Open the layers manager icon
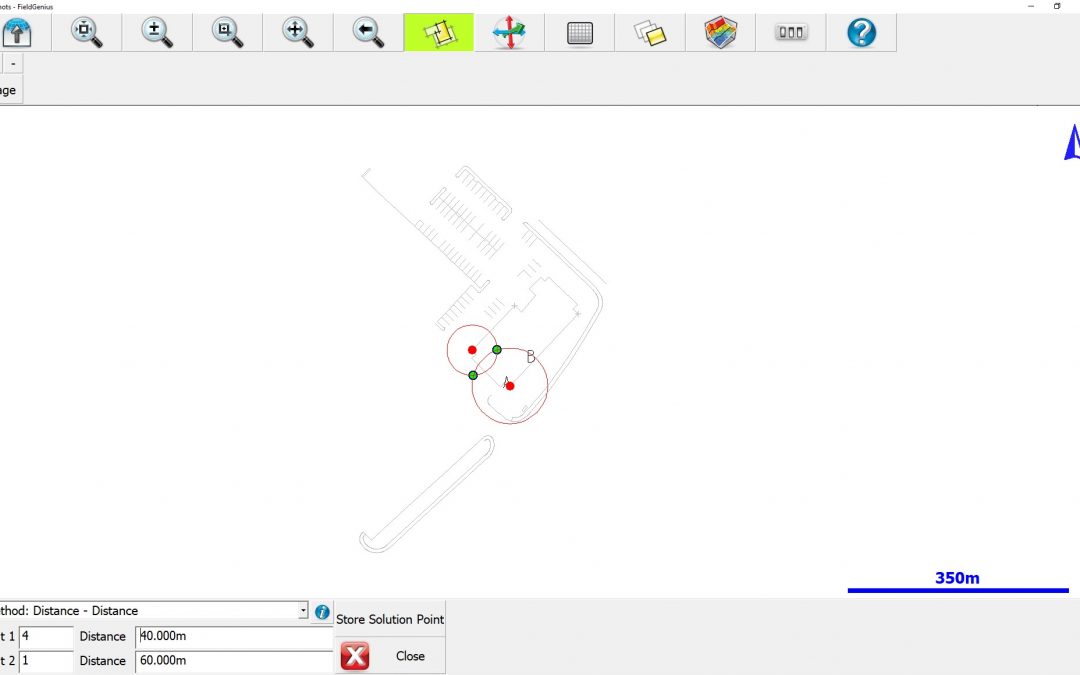The image size is (1080, 675). tap(650, 32)
